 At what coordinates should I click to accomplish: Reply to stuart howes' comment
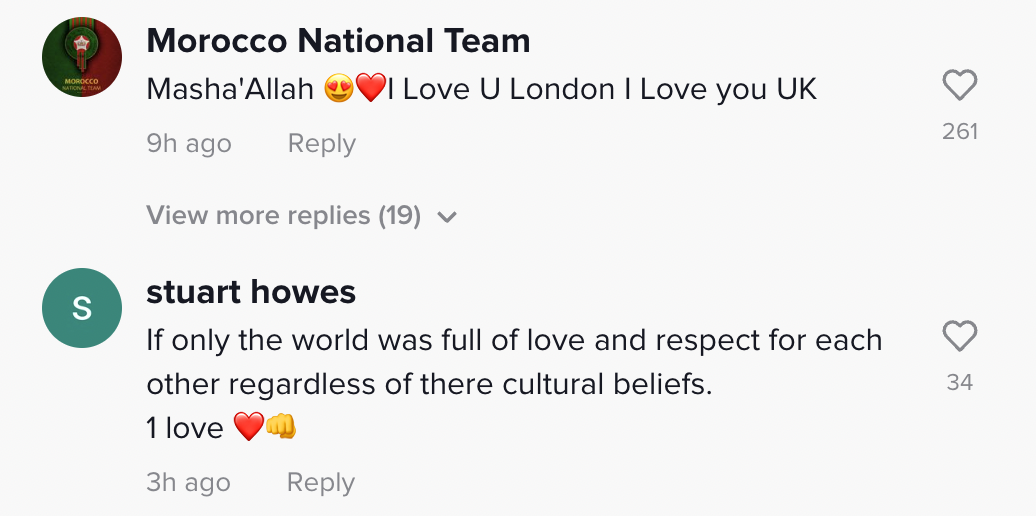coord(321,483)
